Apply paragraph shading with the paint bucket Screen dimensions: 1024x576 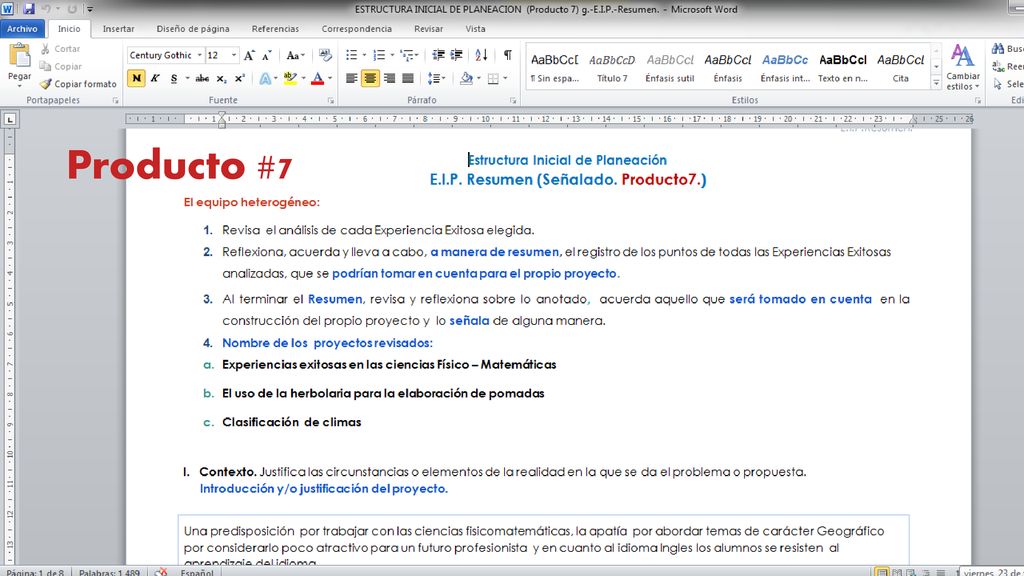tap(466, 78)
